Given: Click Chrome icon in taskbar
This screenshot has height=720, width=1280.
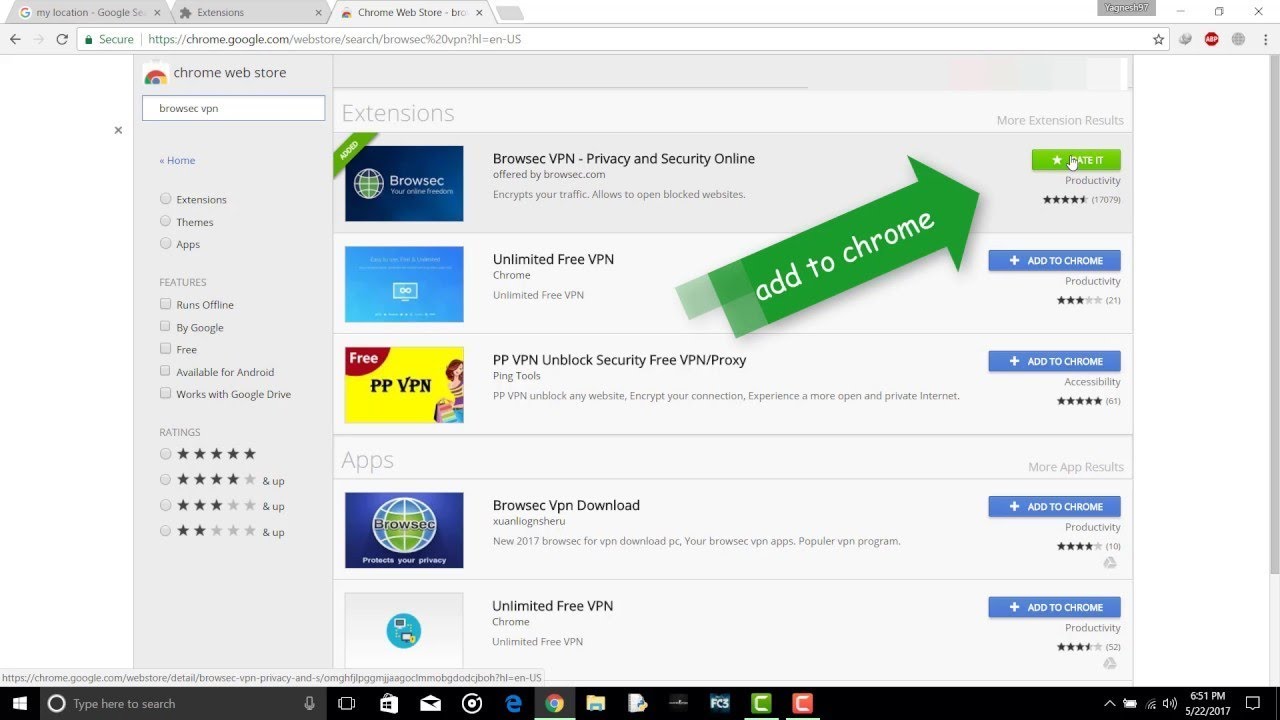Looking at the screenshot, I should 554,703.
